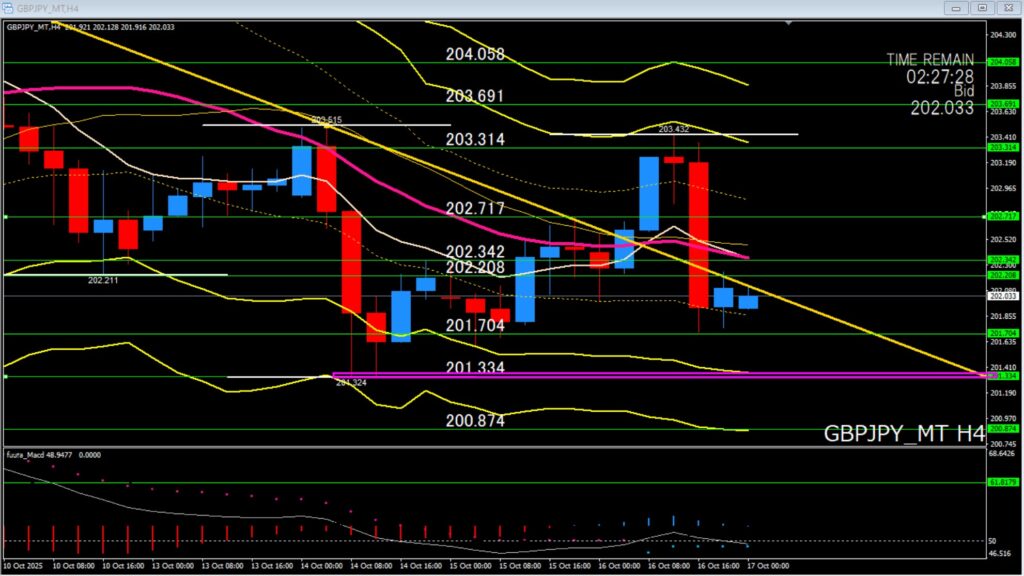This screenshot has height=576, width=1024.
Task: Select the magenta 201.334 support line label
Action: click(475, 368)
